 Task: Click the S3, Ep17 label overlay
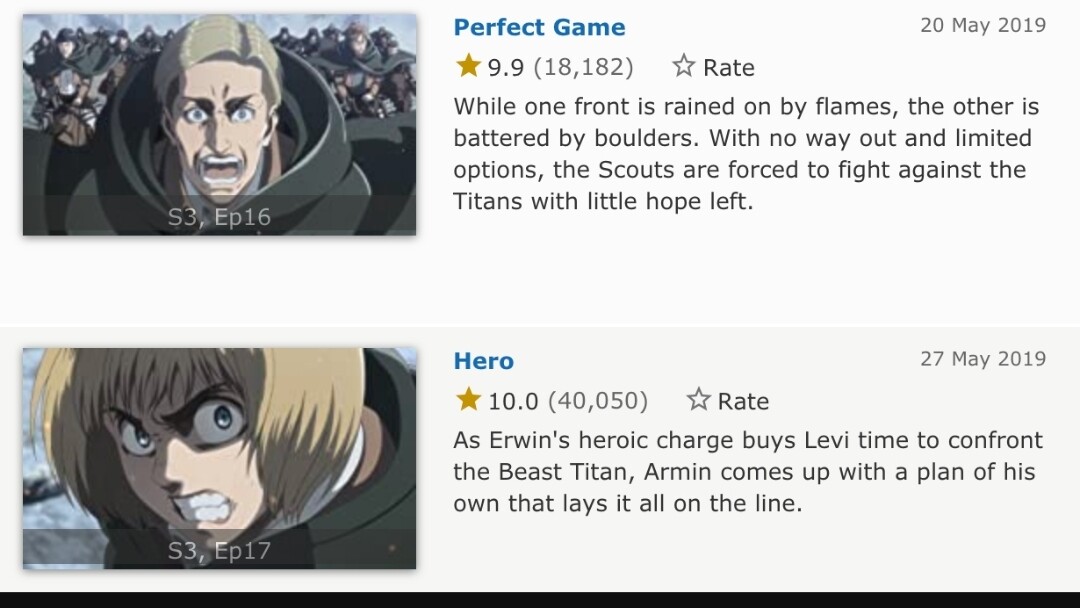pyautogui.click(x=219, y=550)
